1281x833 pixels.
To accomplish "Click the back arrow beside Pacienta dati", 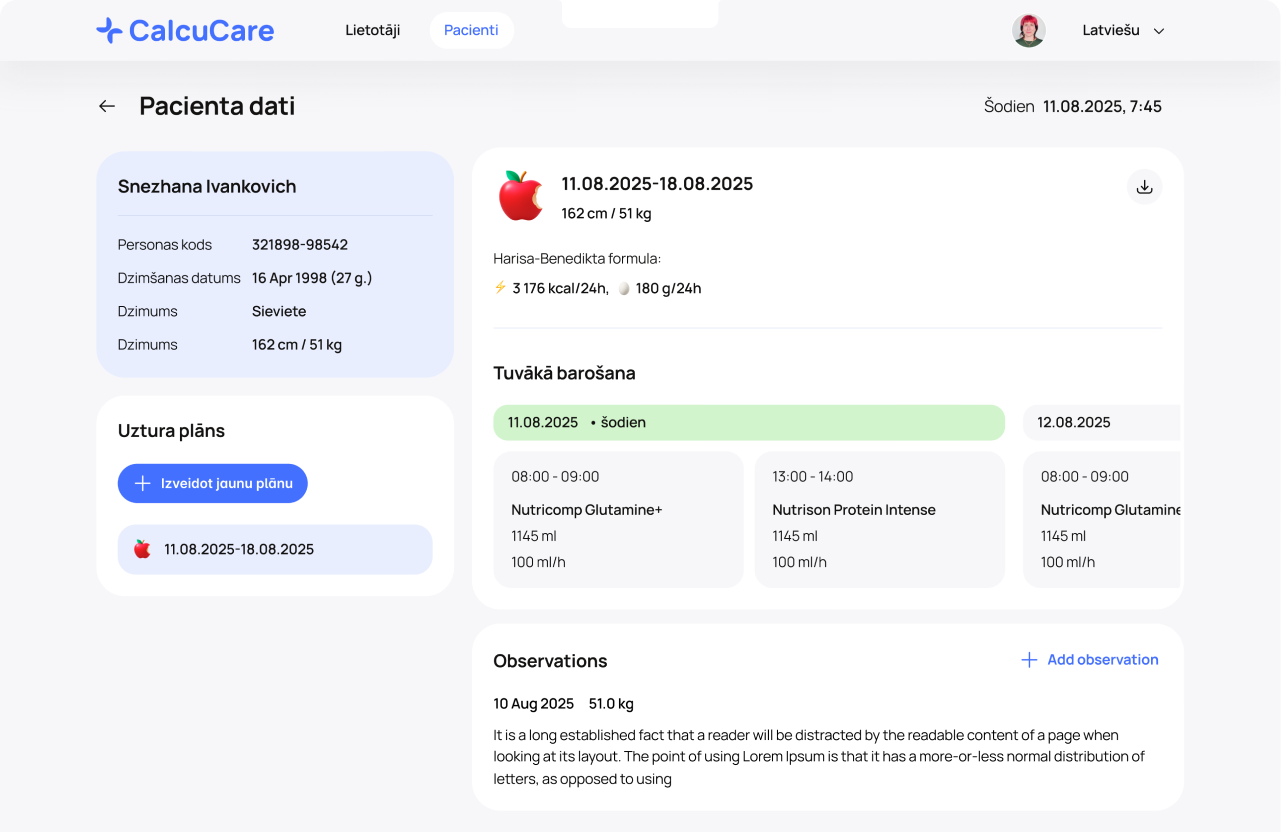I will (x=107, y=106).
